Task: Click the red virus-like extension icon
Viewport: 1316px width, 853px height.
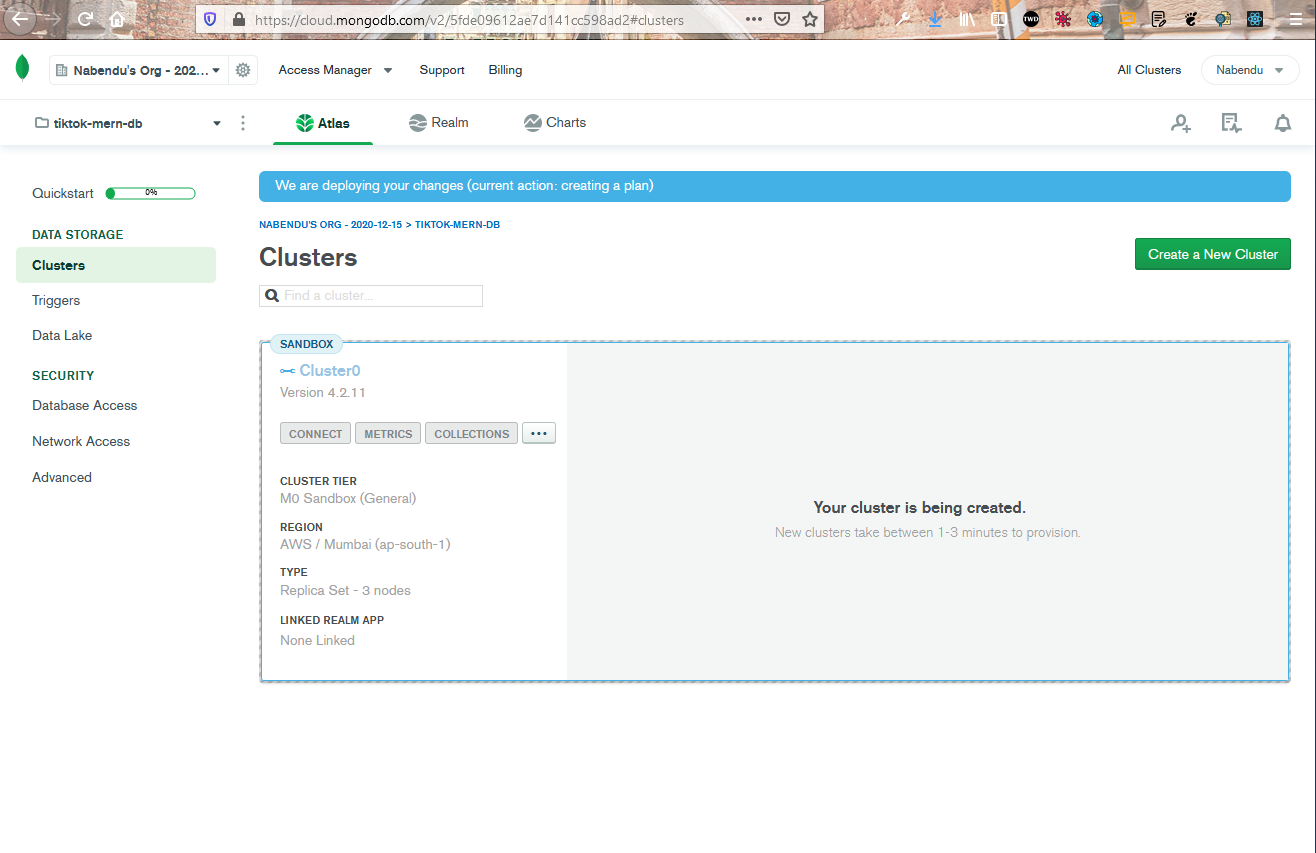Action: (1063, 19)
